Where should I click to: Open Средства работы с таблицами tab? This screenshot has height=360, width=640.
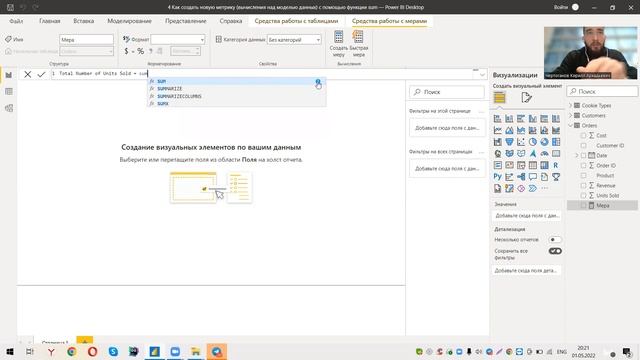296,21
